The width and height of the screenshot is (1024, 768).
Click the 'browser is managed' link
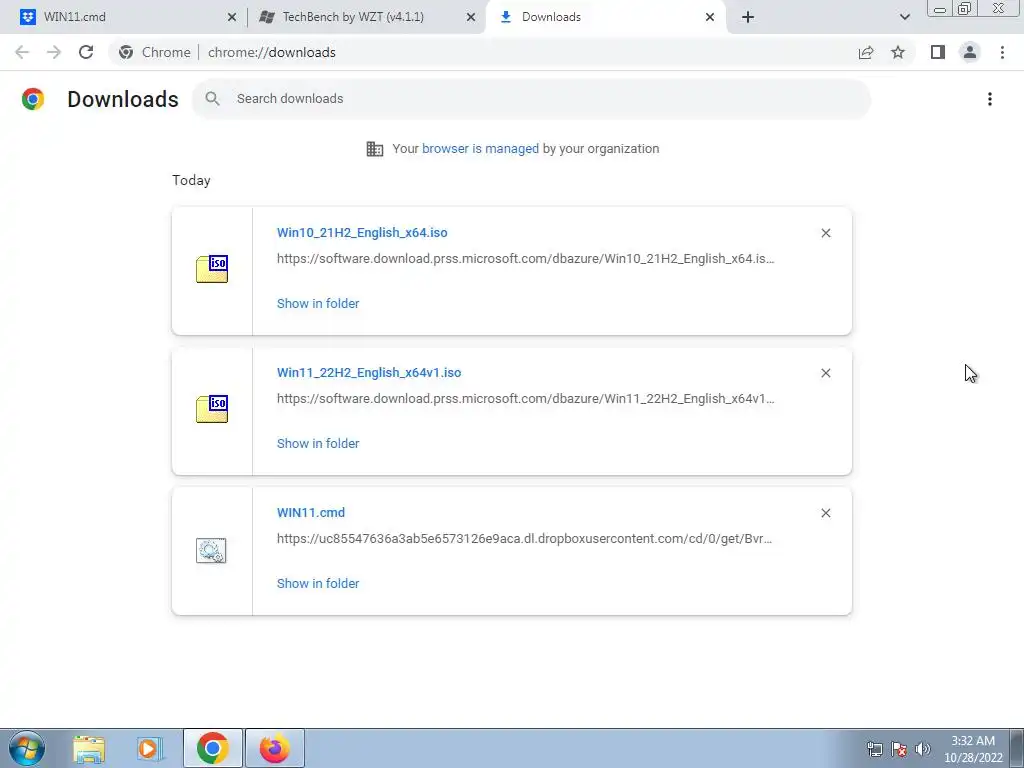coord(480,149)
